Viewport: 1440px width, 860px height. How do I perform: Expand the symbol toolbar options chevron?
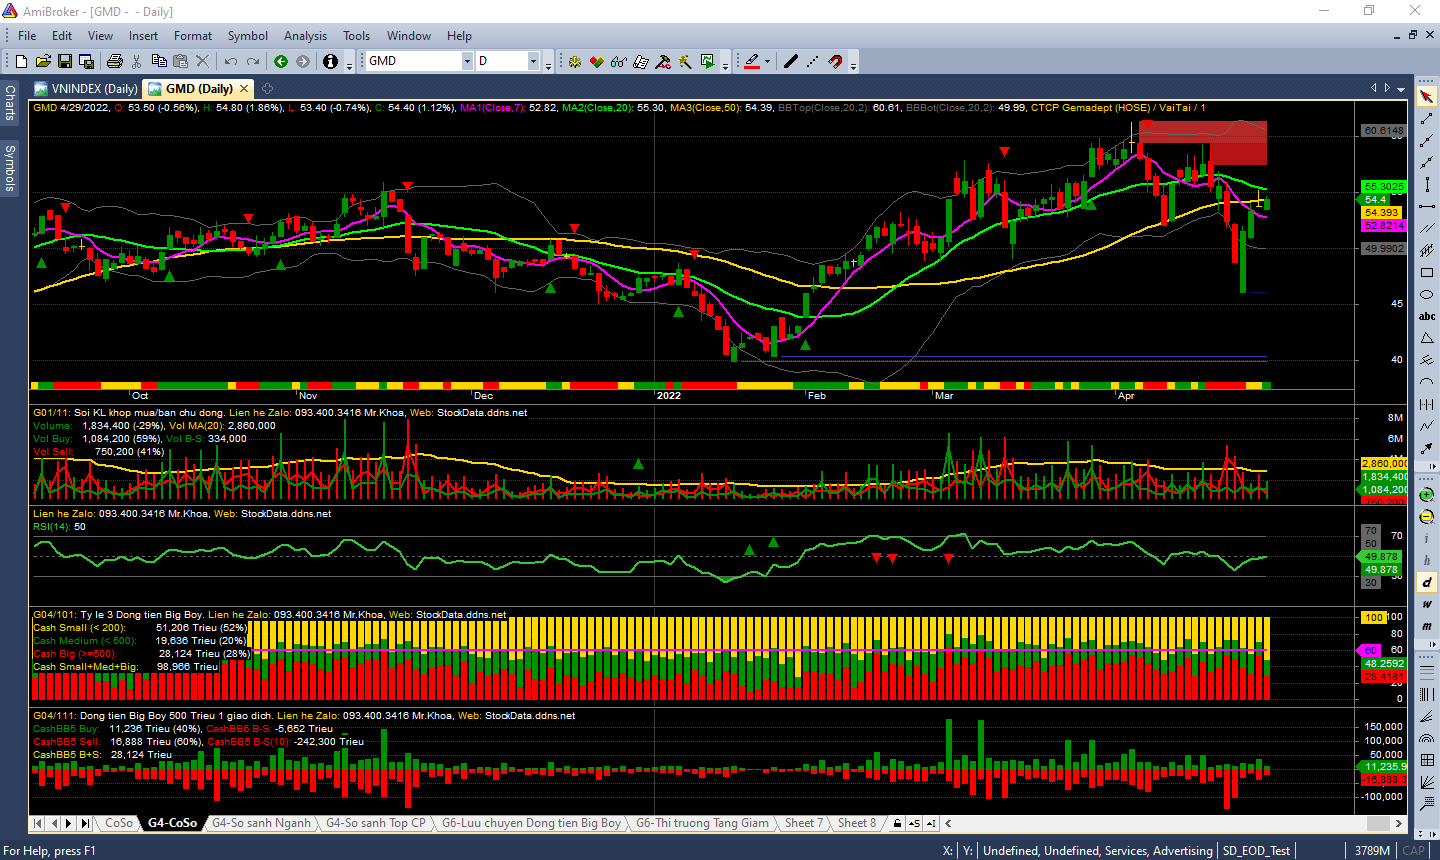click(x=547, y=64)
